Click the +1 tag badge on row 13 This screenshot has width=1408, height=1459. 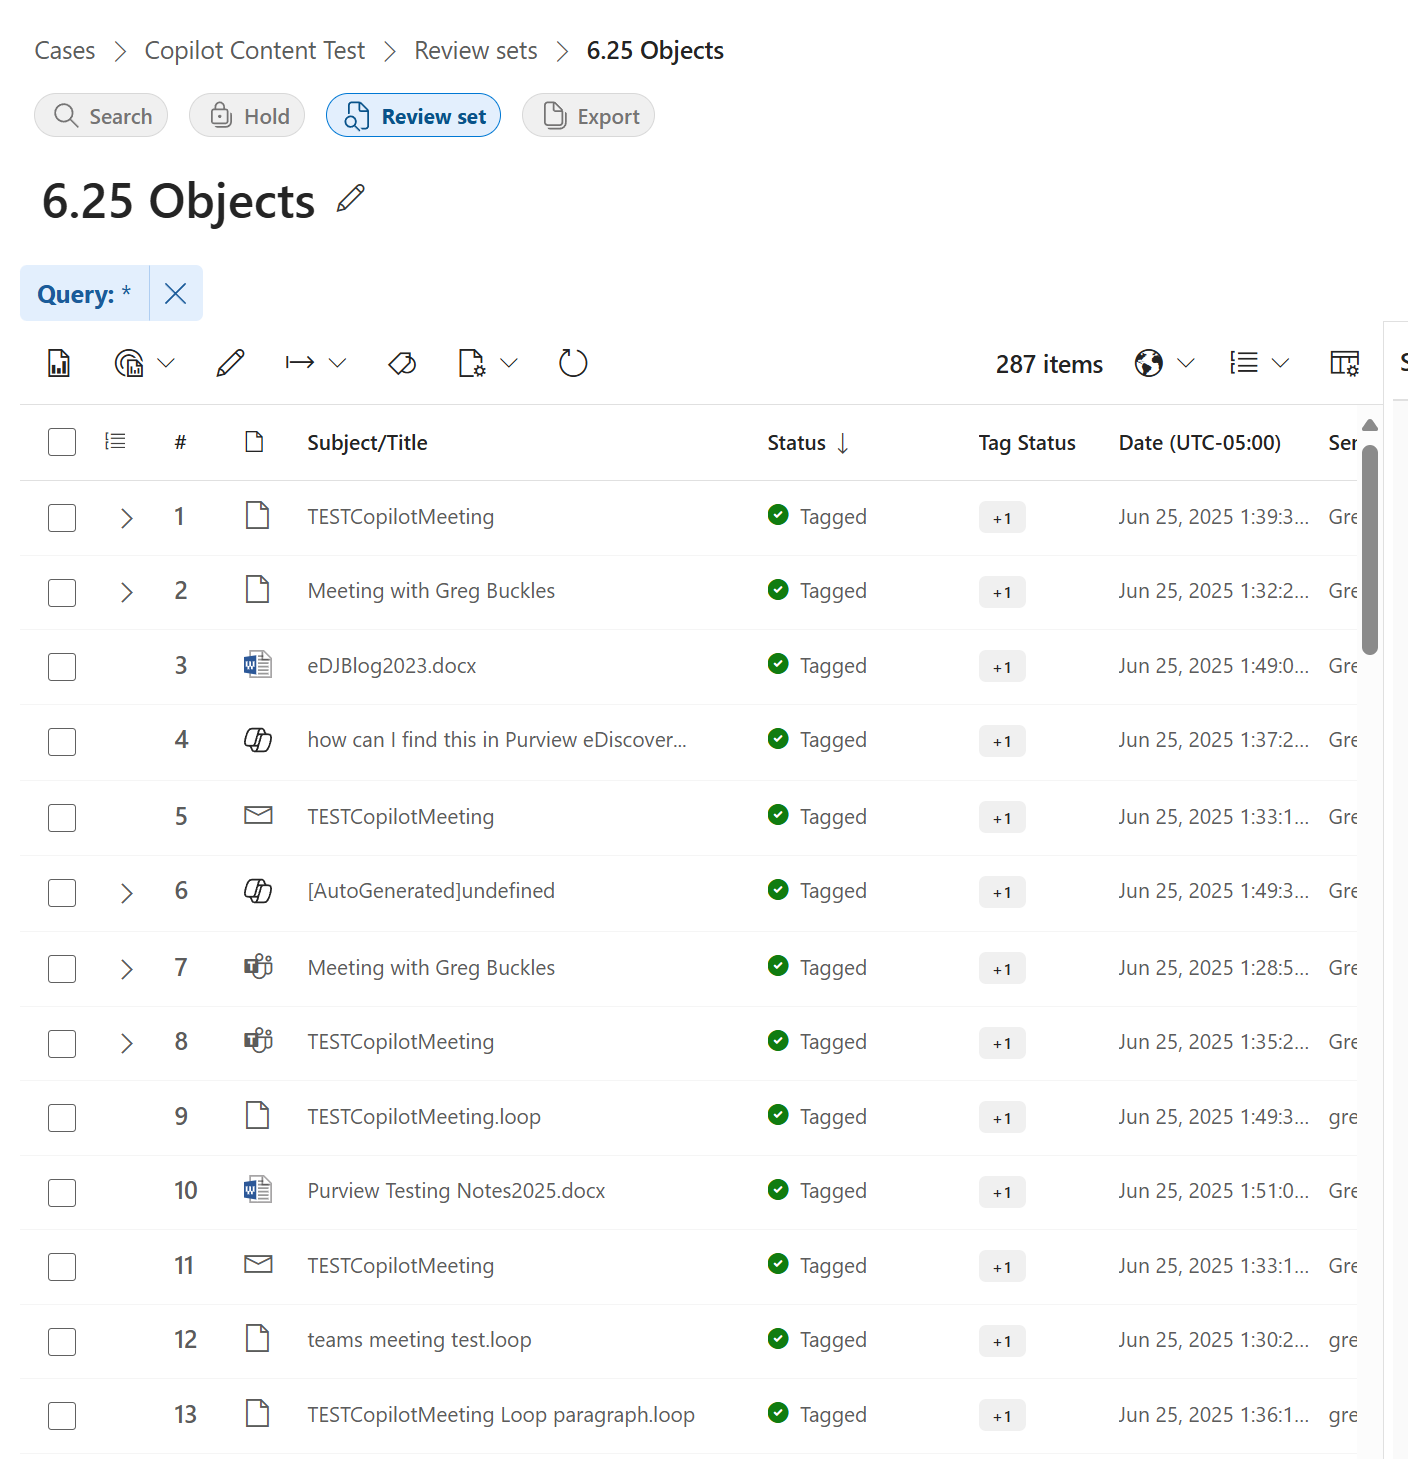coord(1002,1416)
